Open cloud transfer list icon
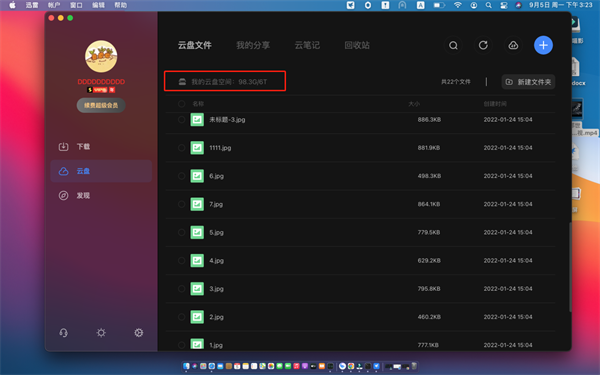This screenshot has height=375, width=600. coord(513,45)
